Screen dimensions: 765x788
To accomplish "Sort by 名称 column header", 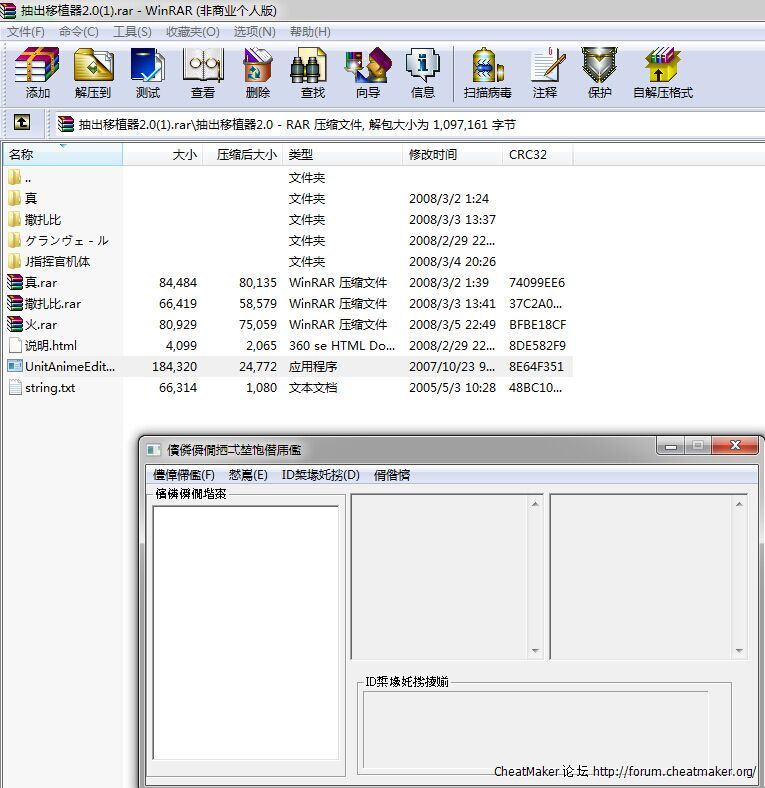I will pos(22,155).
